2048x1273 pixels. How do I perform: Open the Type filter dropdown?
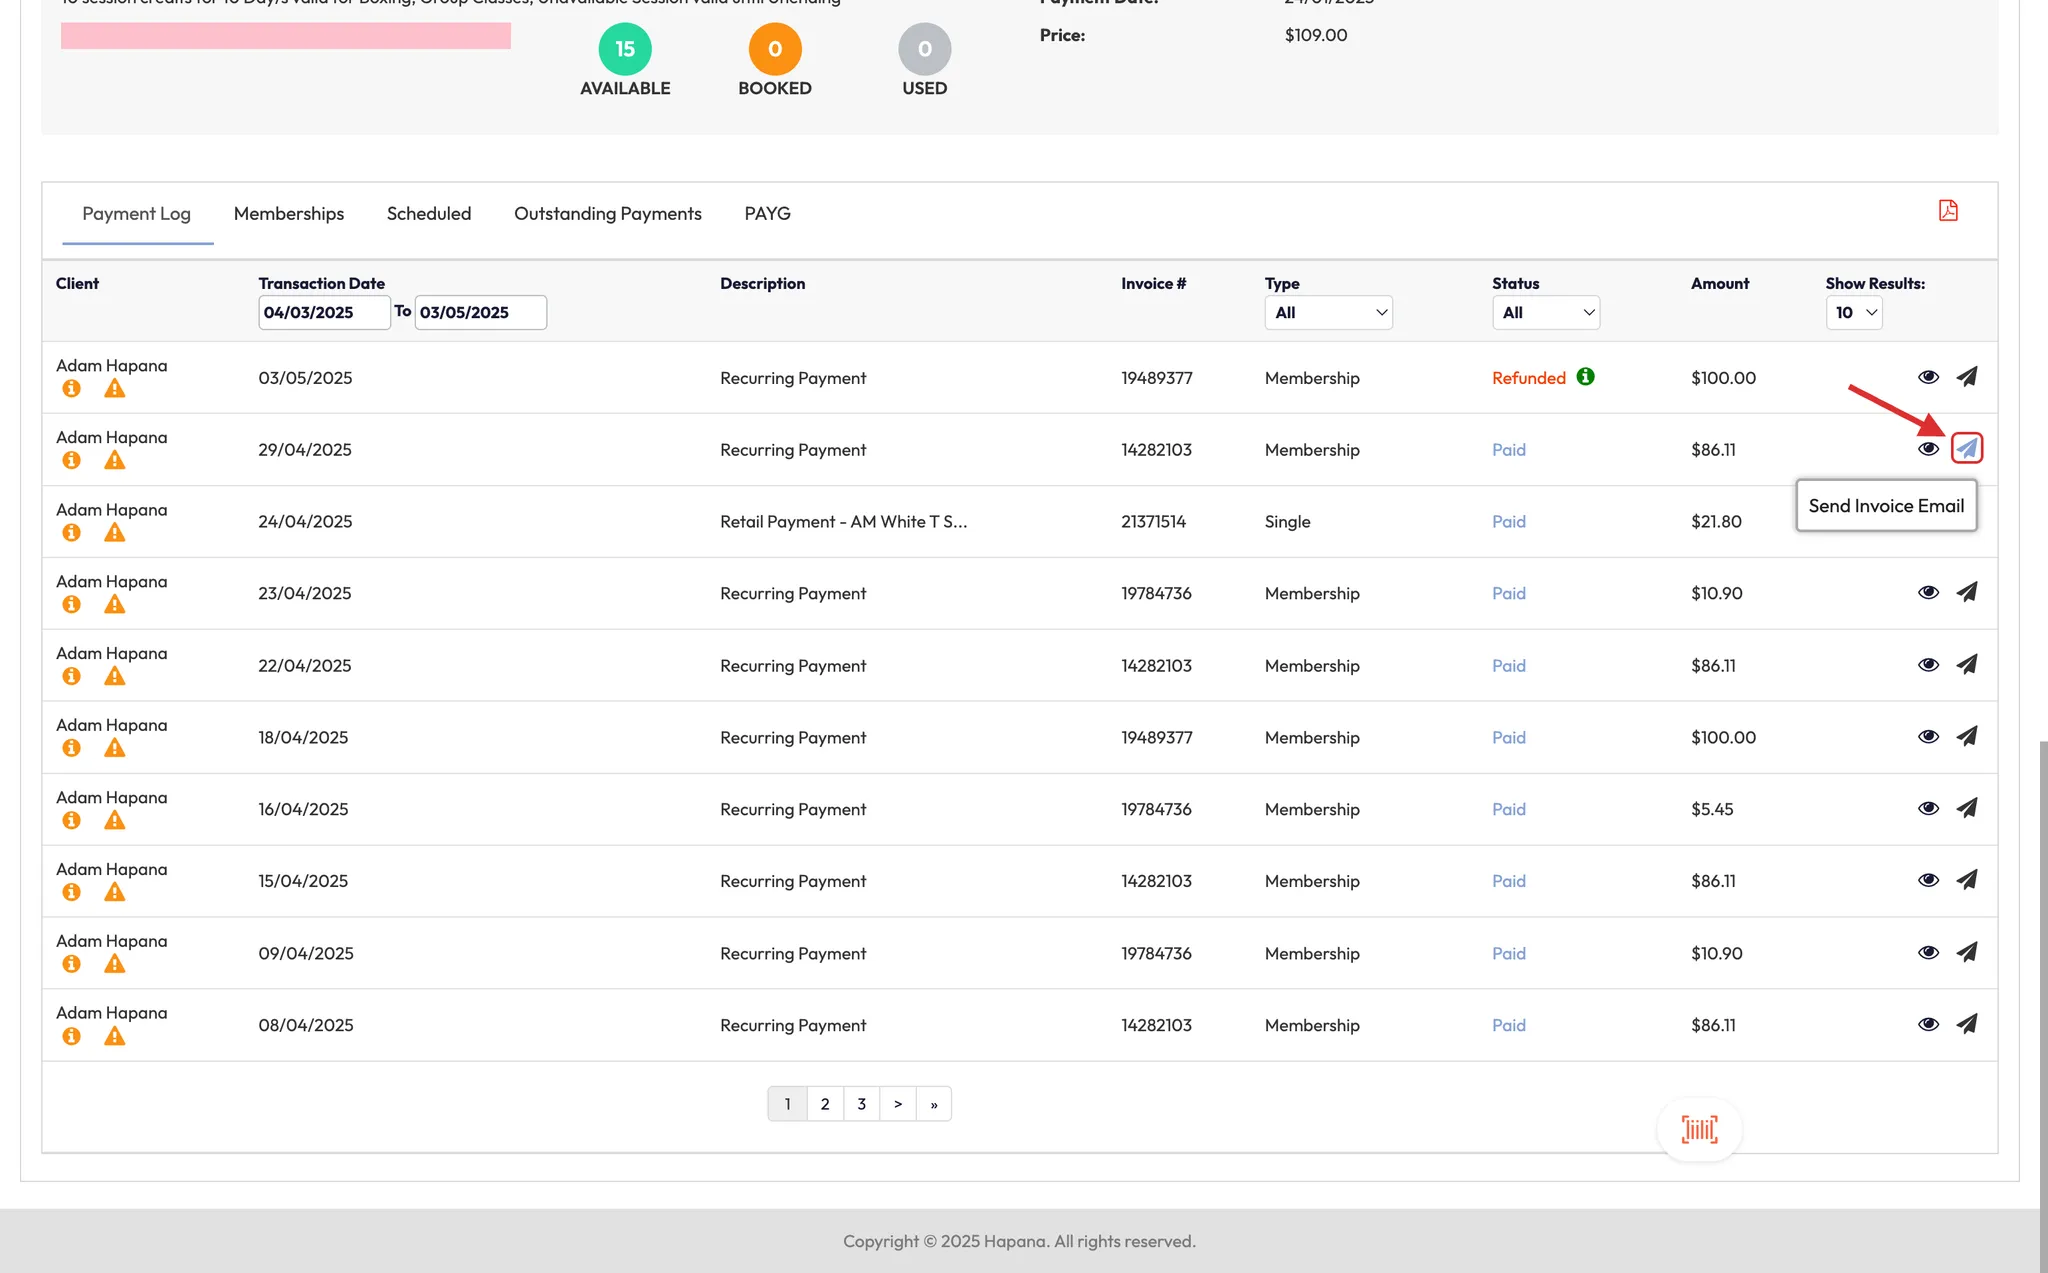(x=1328, y=313)
